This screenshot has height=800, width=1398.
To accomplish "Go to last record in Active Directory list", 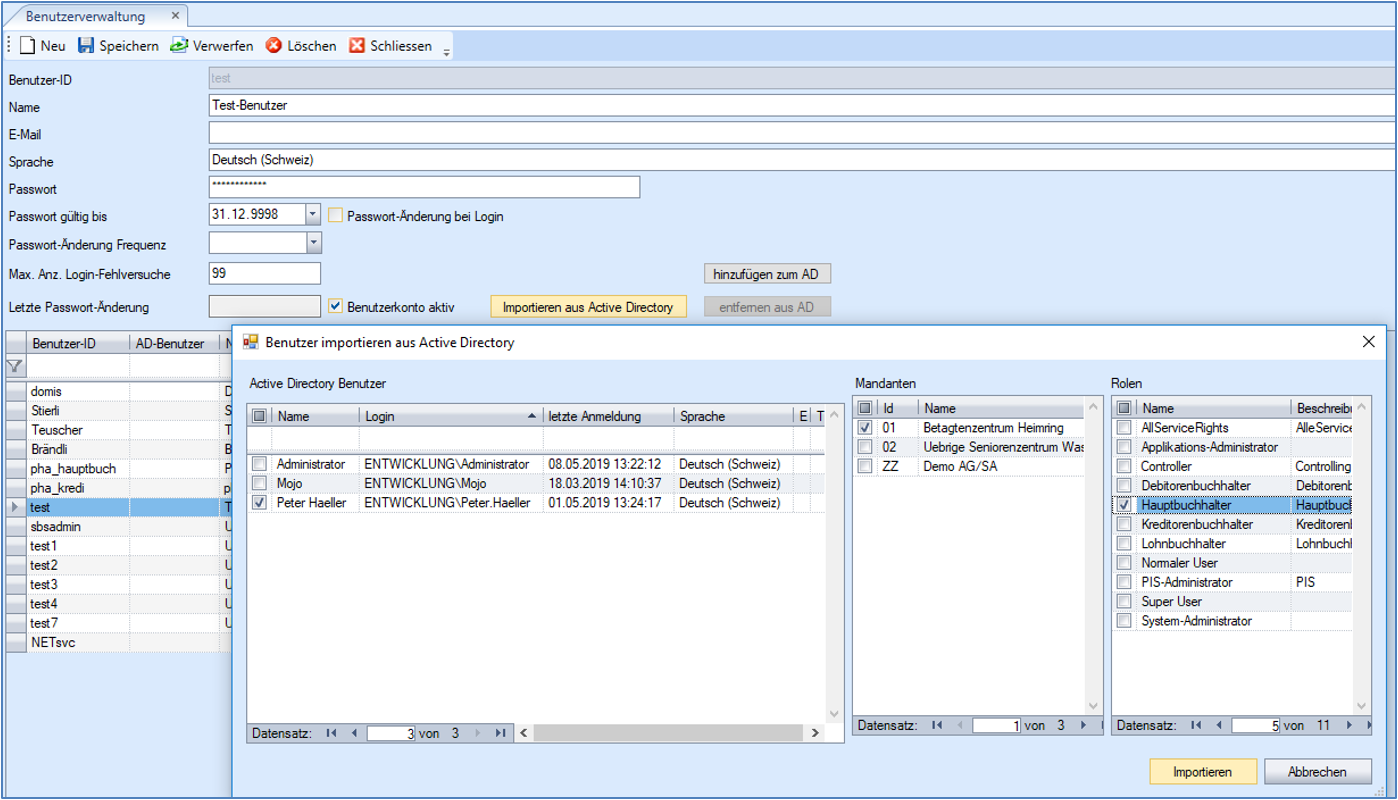I will [x=500, y=733].
